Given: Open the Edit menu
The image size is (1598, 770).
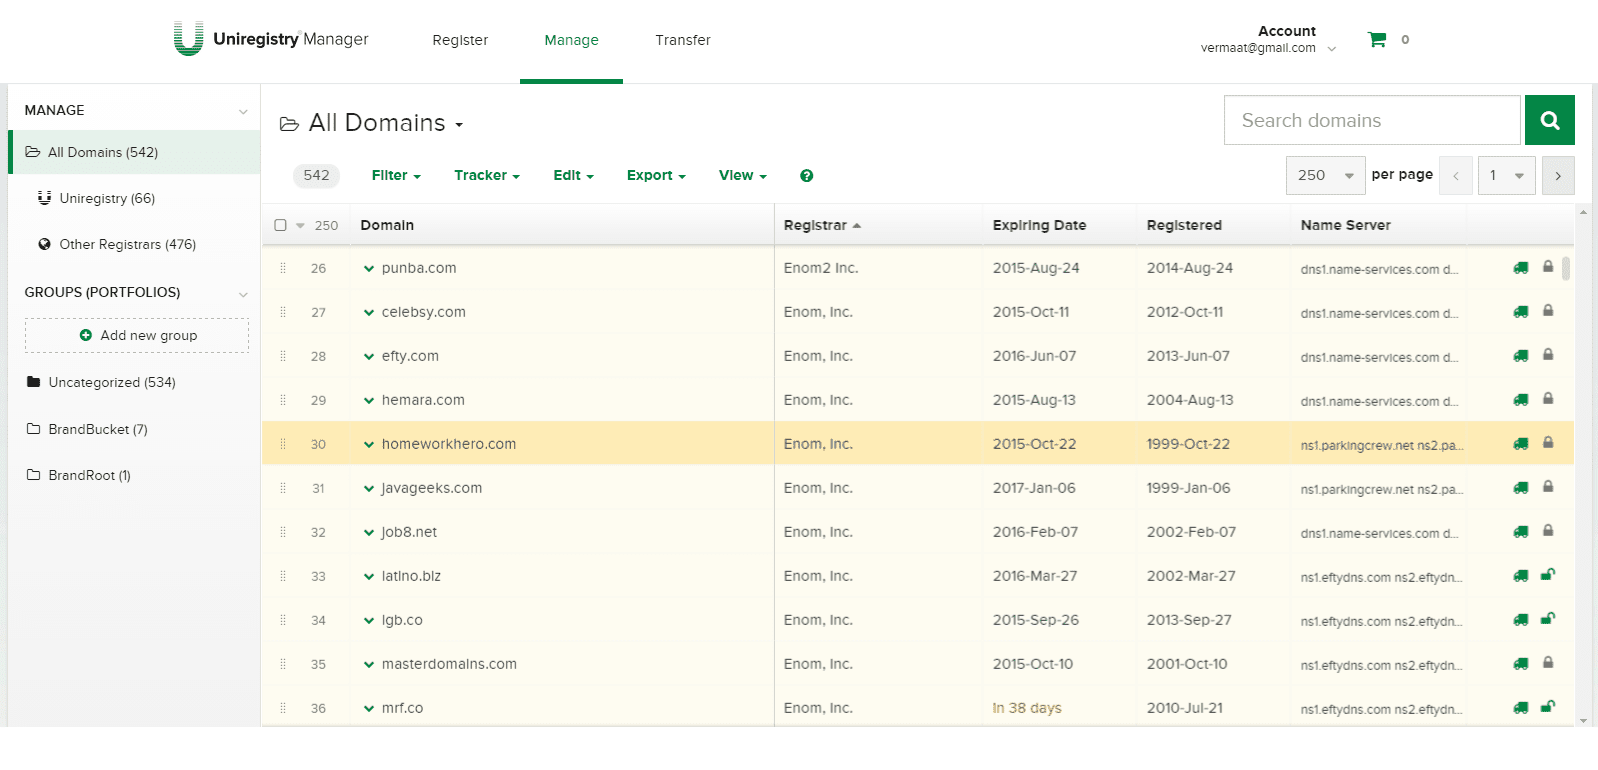Looking at the screenshot, I should coord(574,175).
